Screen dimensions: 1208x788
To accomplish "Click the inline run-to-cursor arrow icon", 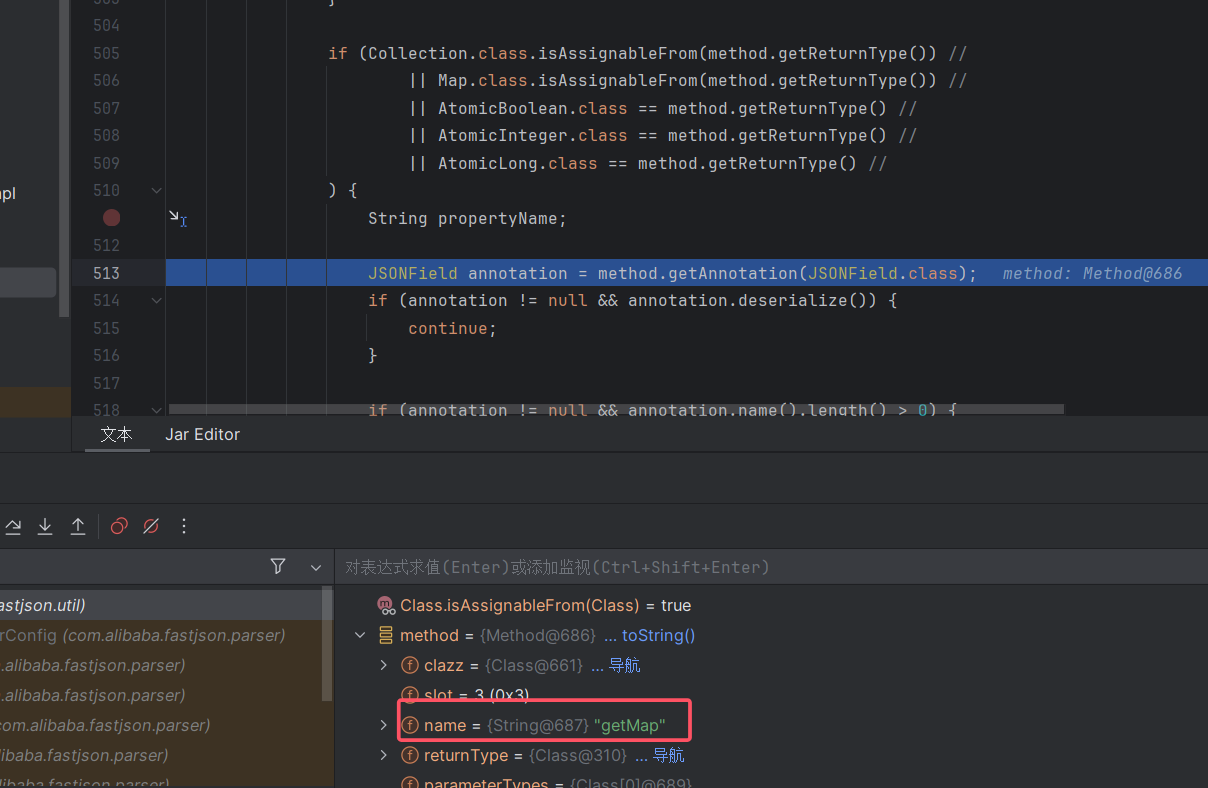I will pos(175,217).
